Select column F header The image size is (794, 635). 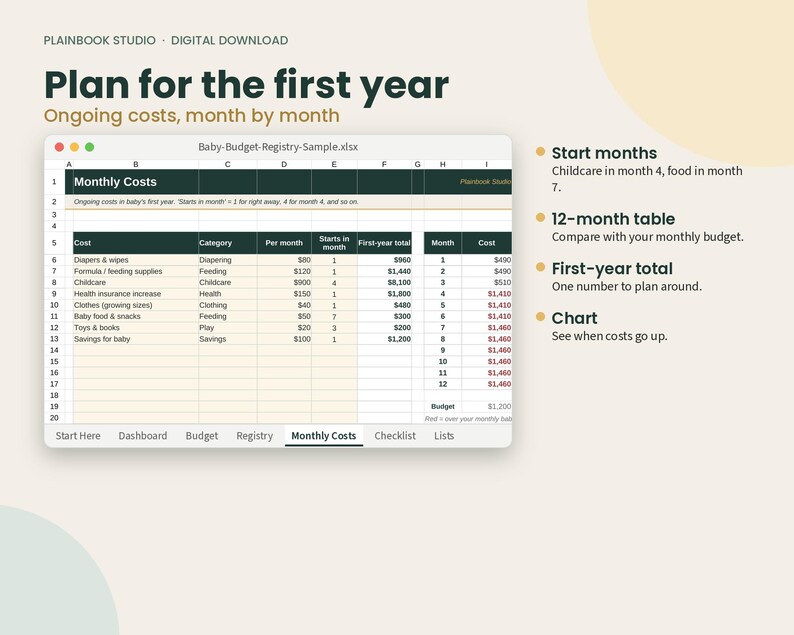coord(384,164)
